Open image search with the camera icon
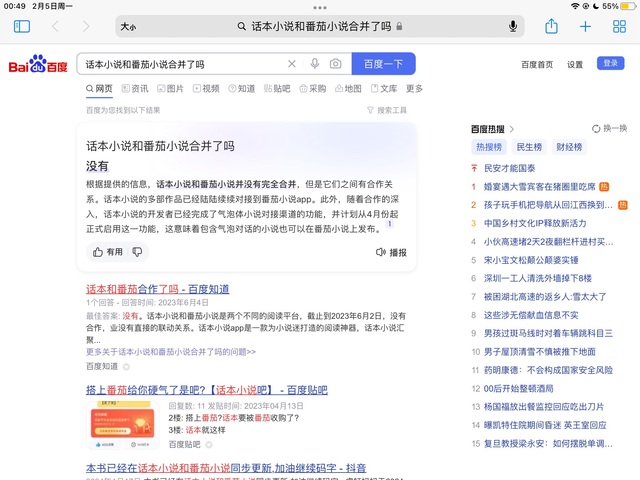The image size is (640, 480). (336, 64)
